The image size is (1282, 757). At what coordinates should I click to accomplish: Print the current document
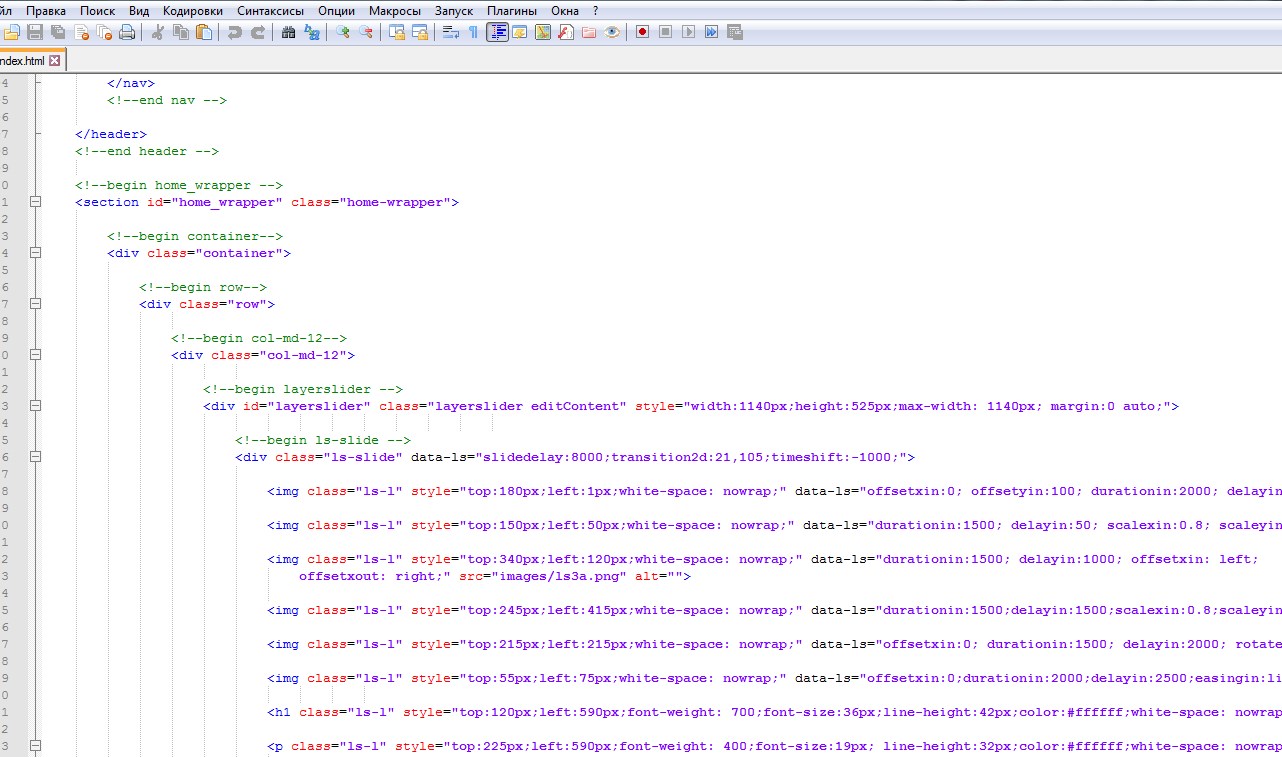tap(127, 31)
